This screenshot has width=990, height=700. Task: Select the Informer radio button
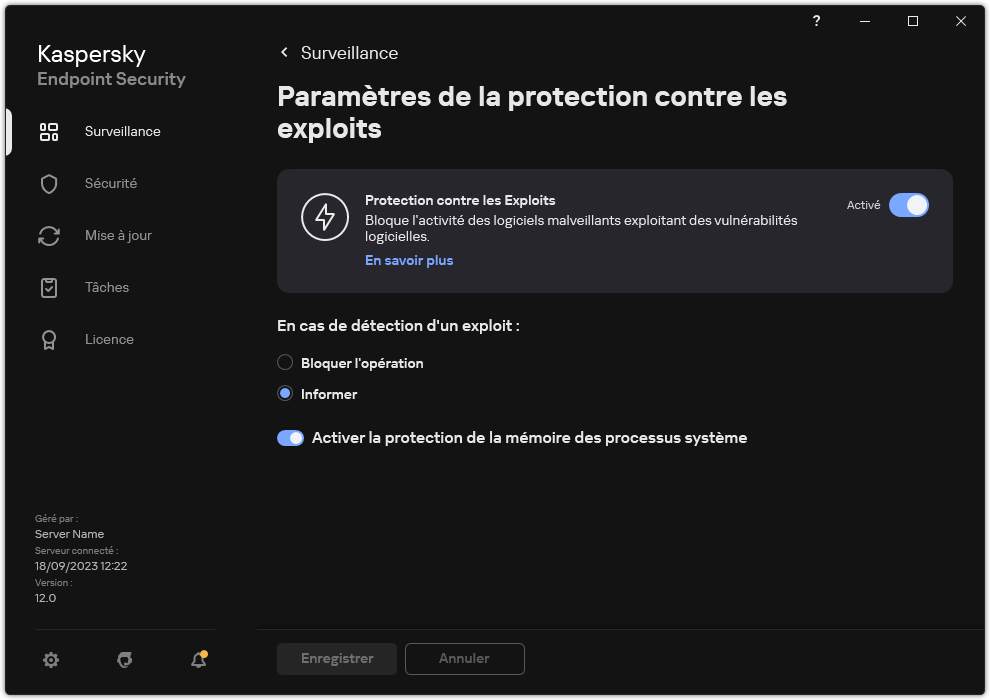point(285,393)
